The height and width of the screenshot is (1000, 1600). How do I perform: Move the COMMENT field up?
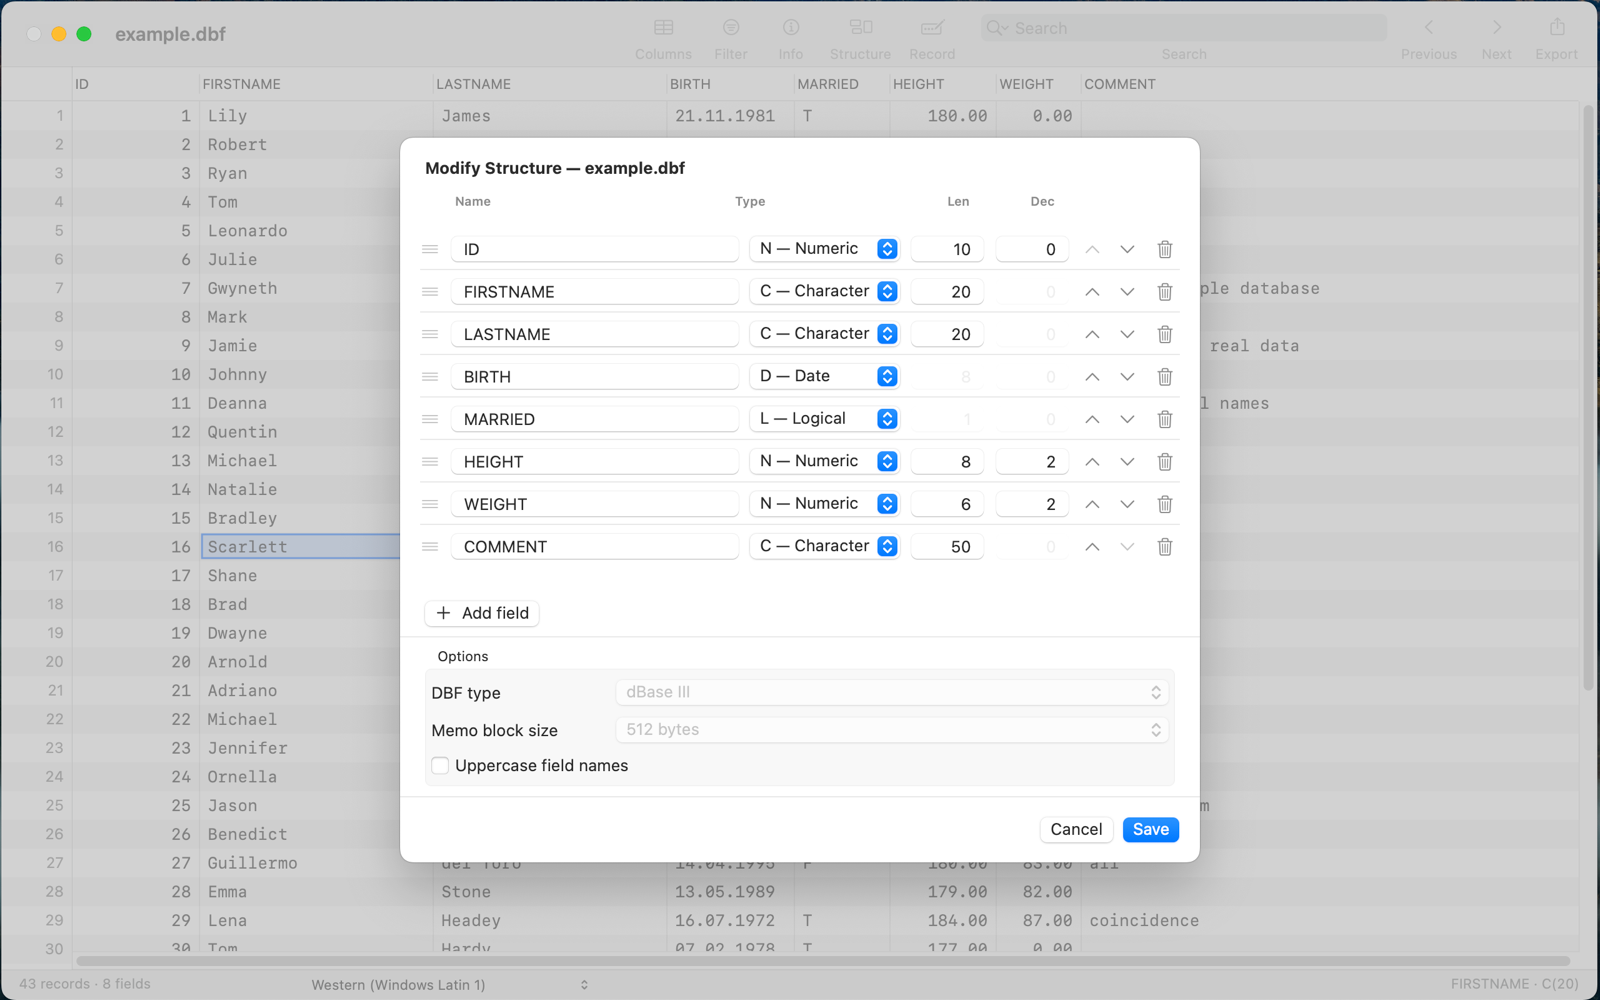[1092, 547]
